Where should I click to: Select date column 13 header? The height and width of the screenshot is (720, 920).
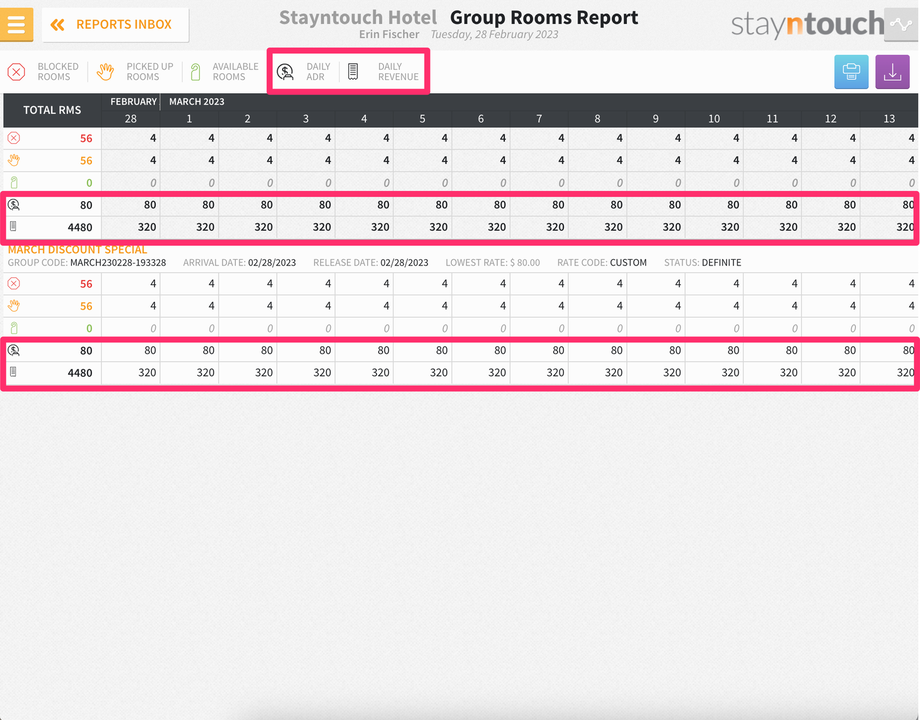click(889, 119)
